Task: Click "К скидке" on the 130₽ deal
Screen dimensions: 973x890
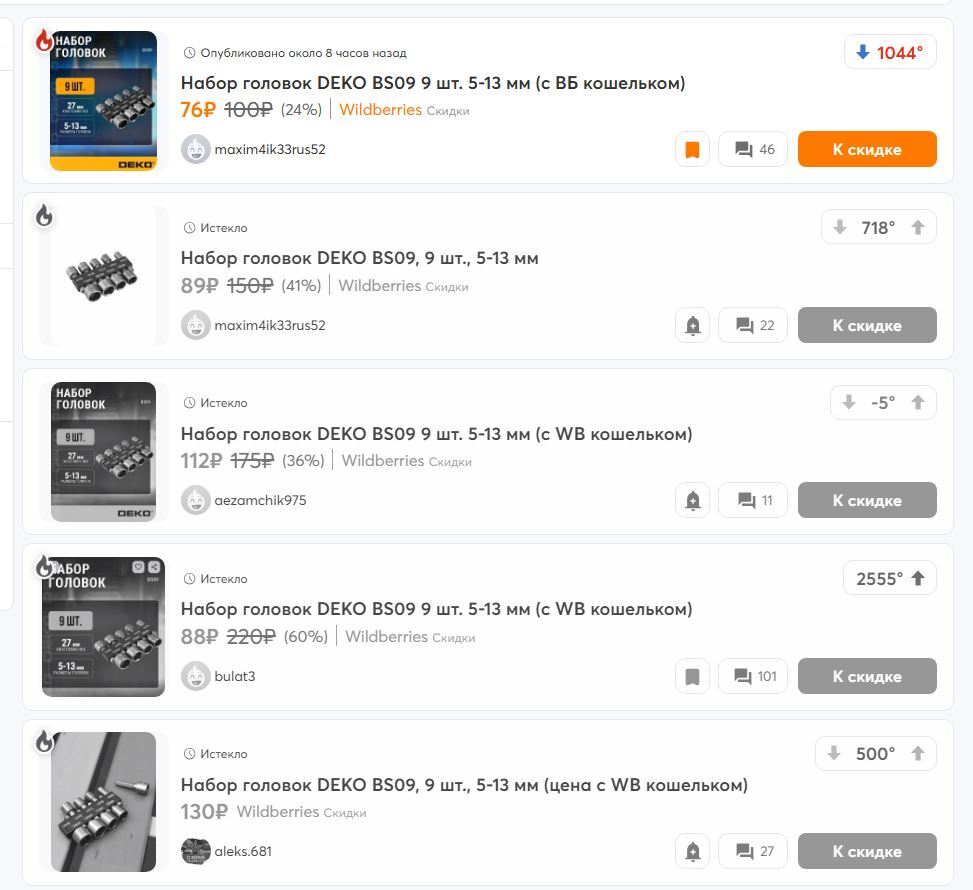Action: tap(867, 851)
